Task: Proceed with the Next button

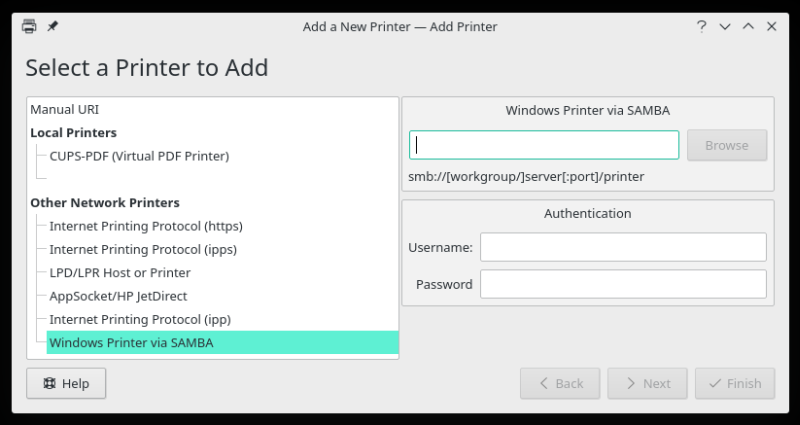Action: coord(647,383)
